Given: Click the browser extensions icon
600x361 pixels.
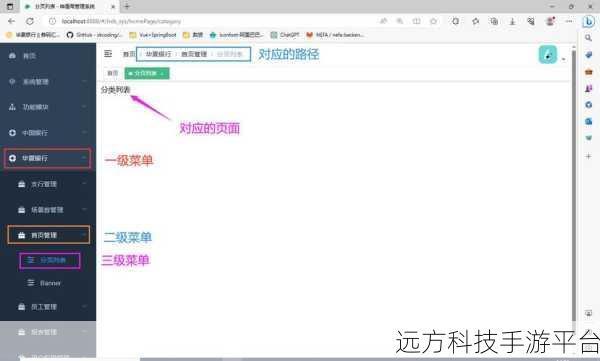Looking at the screenshot, I should tap(455, 21).
